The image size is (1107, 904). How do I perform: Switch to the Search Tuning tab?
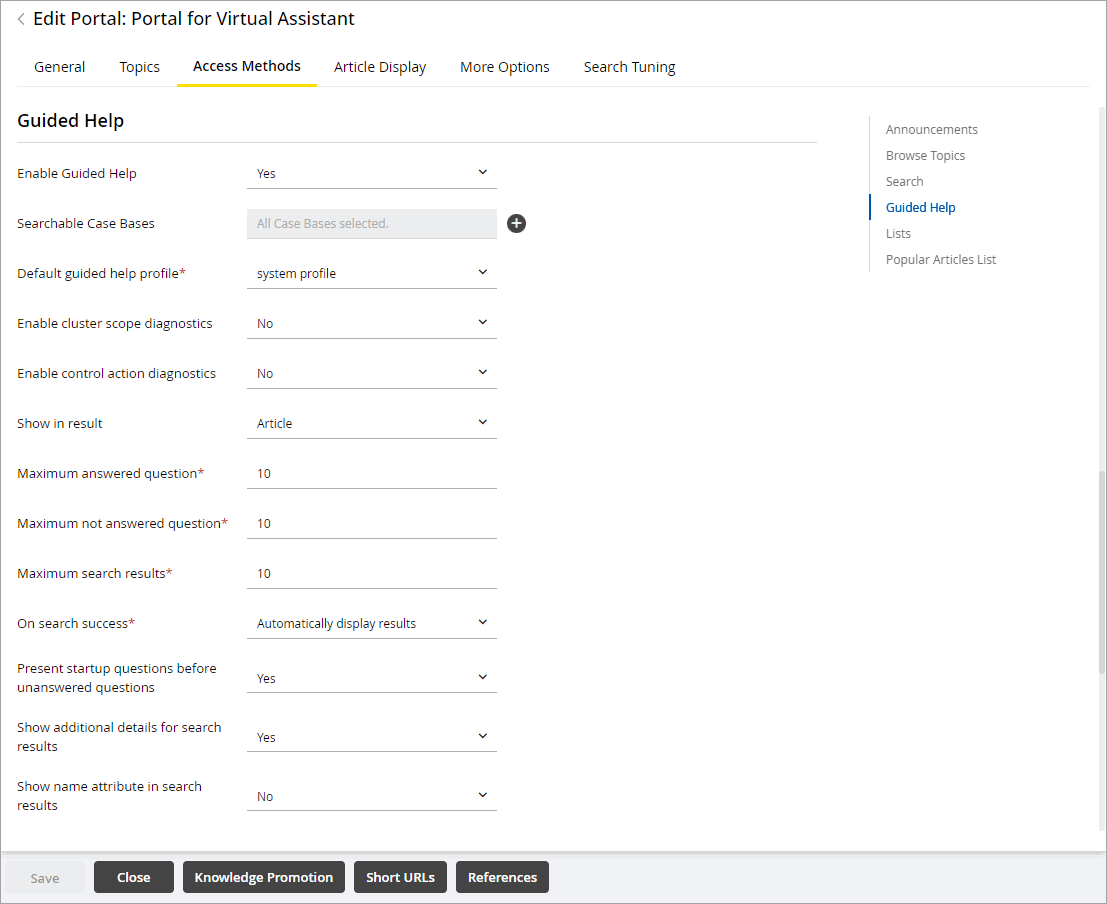629,66
